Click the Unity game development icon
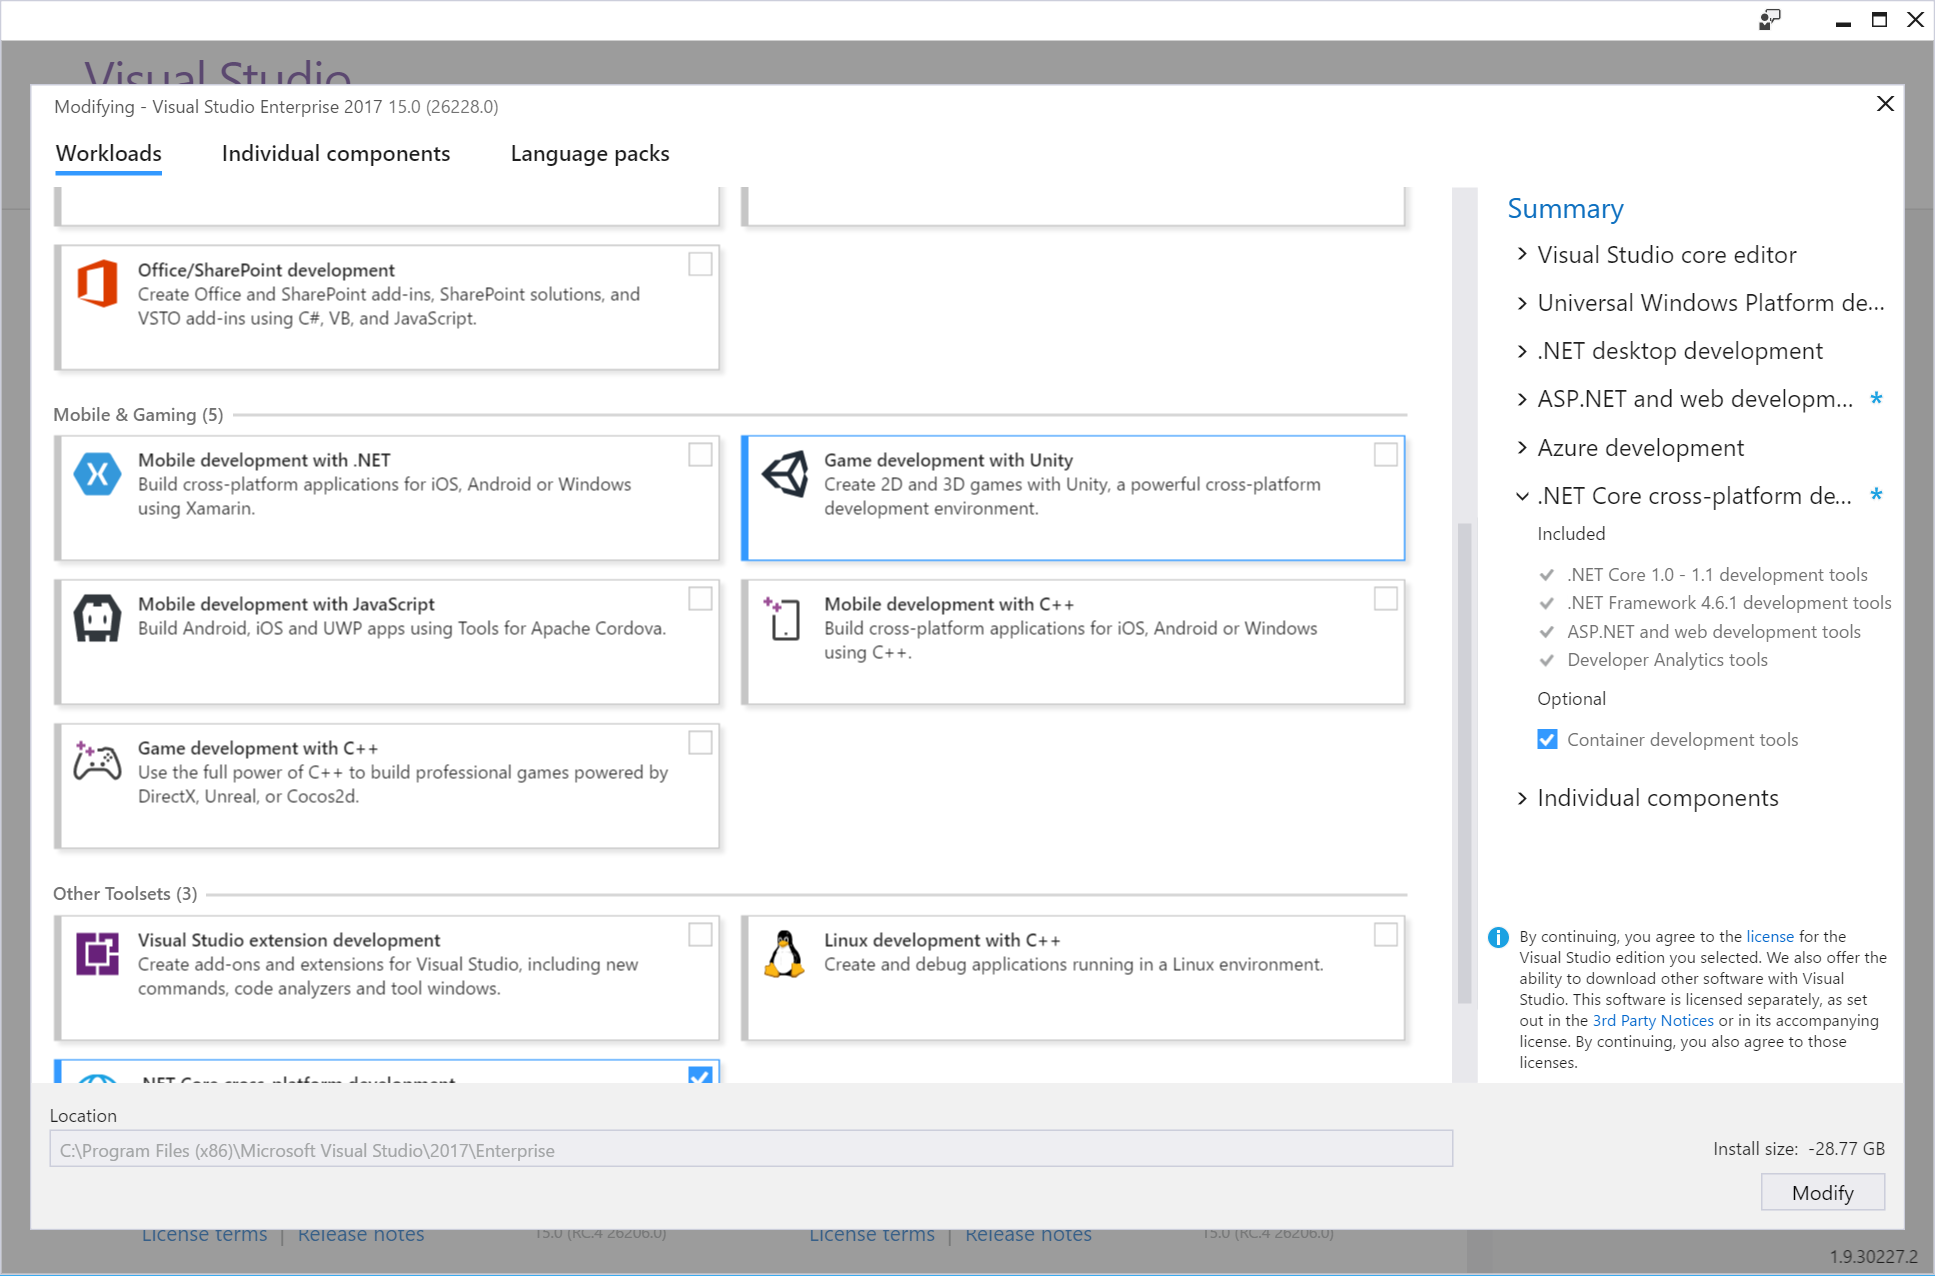 point(785,474)
